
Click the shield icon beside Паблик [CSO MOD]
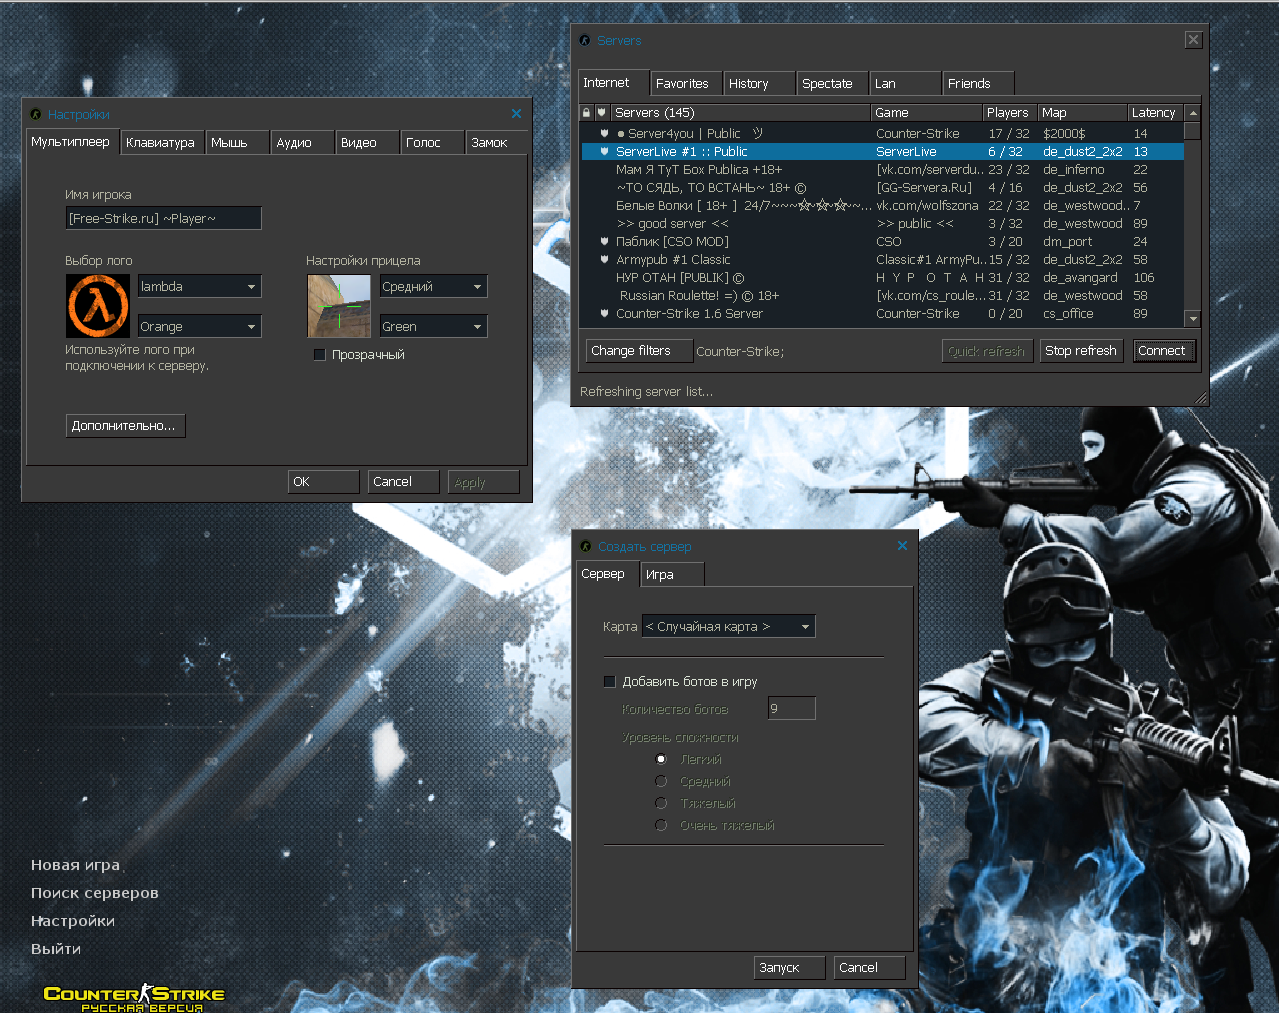pos(605,241)
